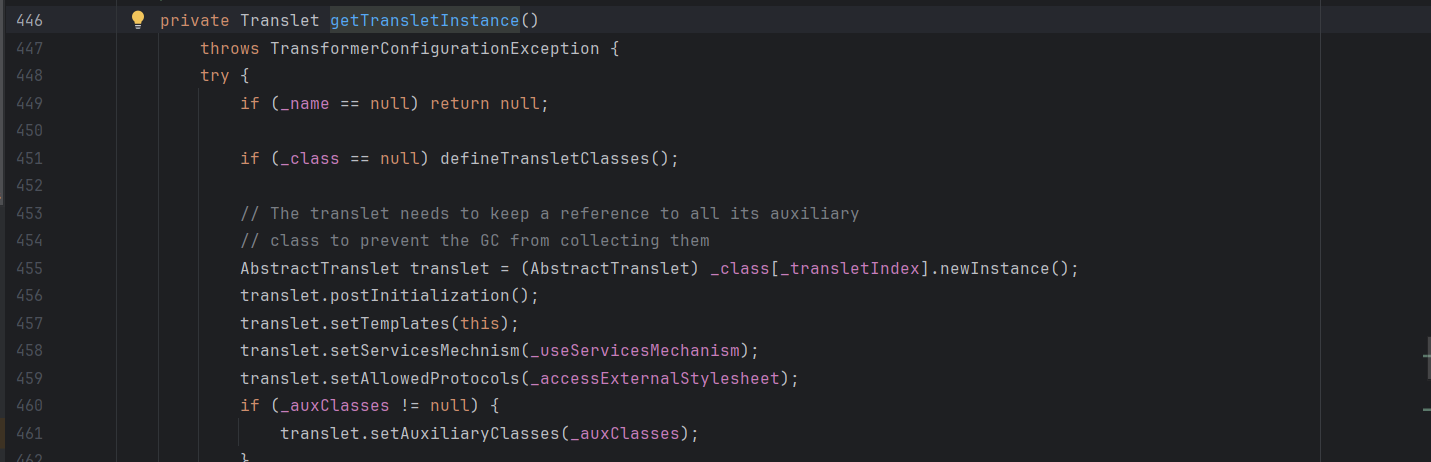
Task: Click the comment on line 453
Action: (549, 214)
